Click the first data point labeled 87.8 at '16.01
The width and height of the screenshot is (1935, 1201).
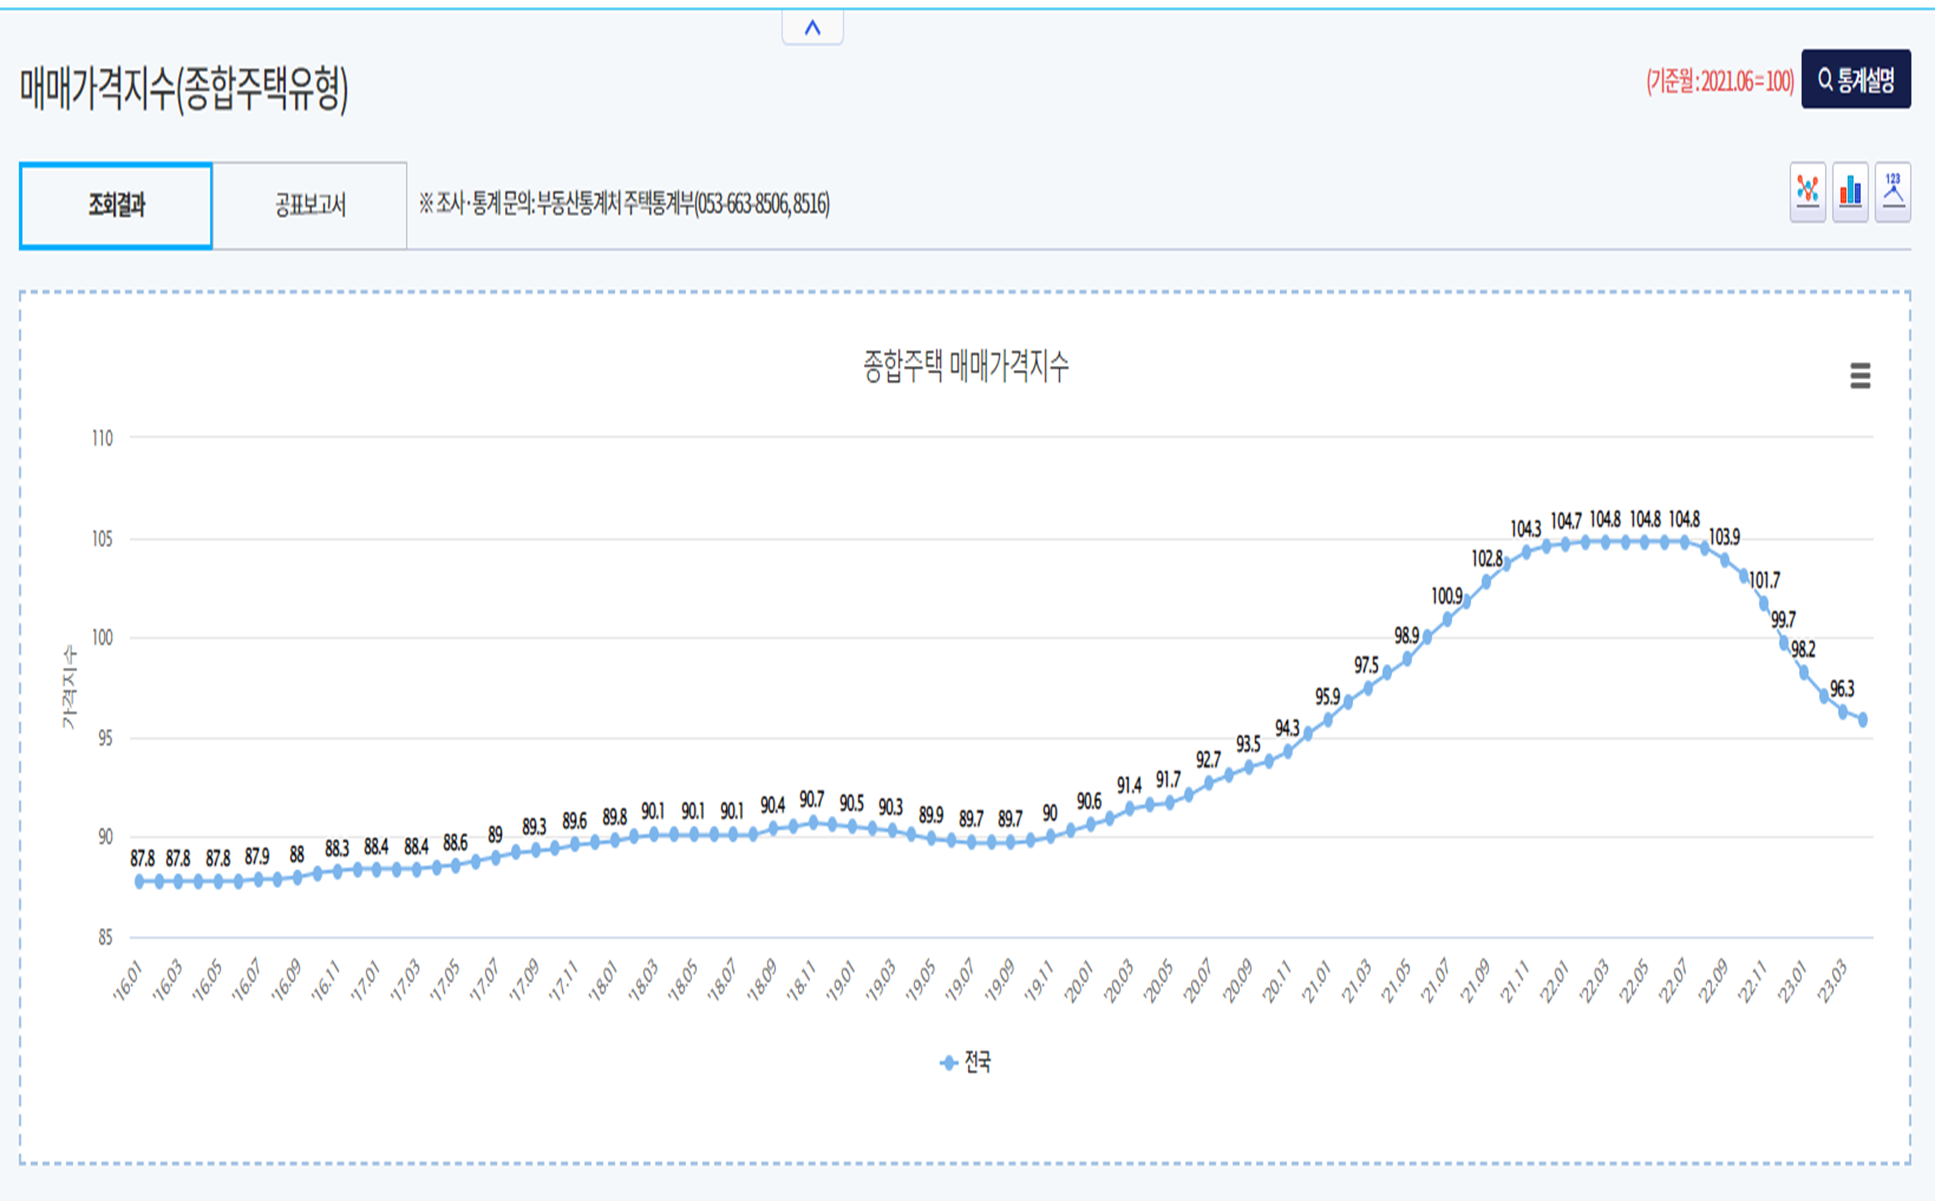coord(140,881)
